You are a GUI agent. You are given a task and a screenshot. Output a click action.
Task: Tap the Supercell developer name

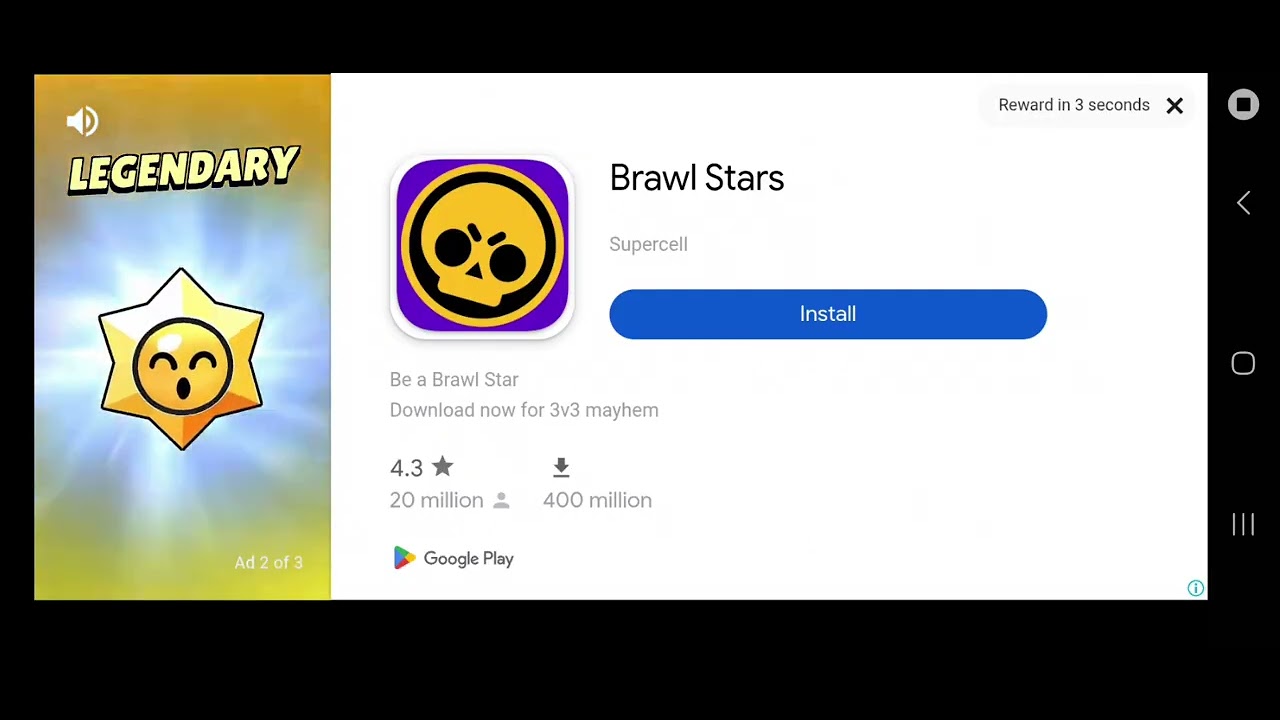tap(648, 244)
